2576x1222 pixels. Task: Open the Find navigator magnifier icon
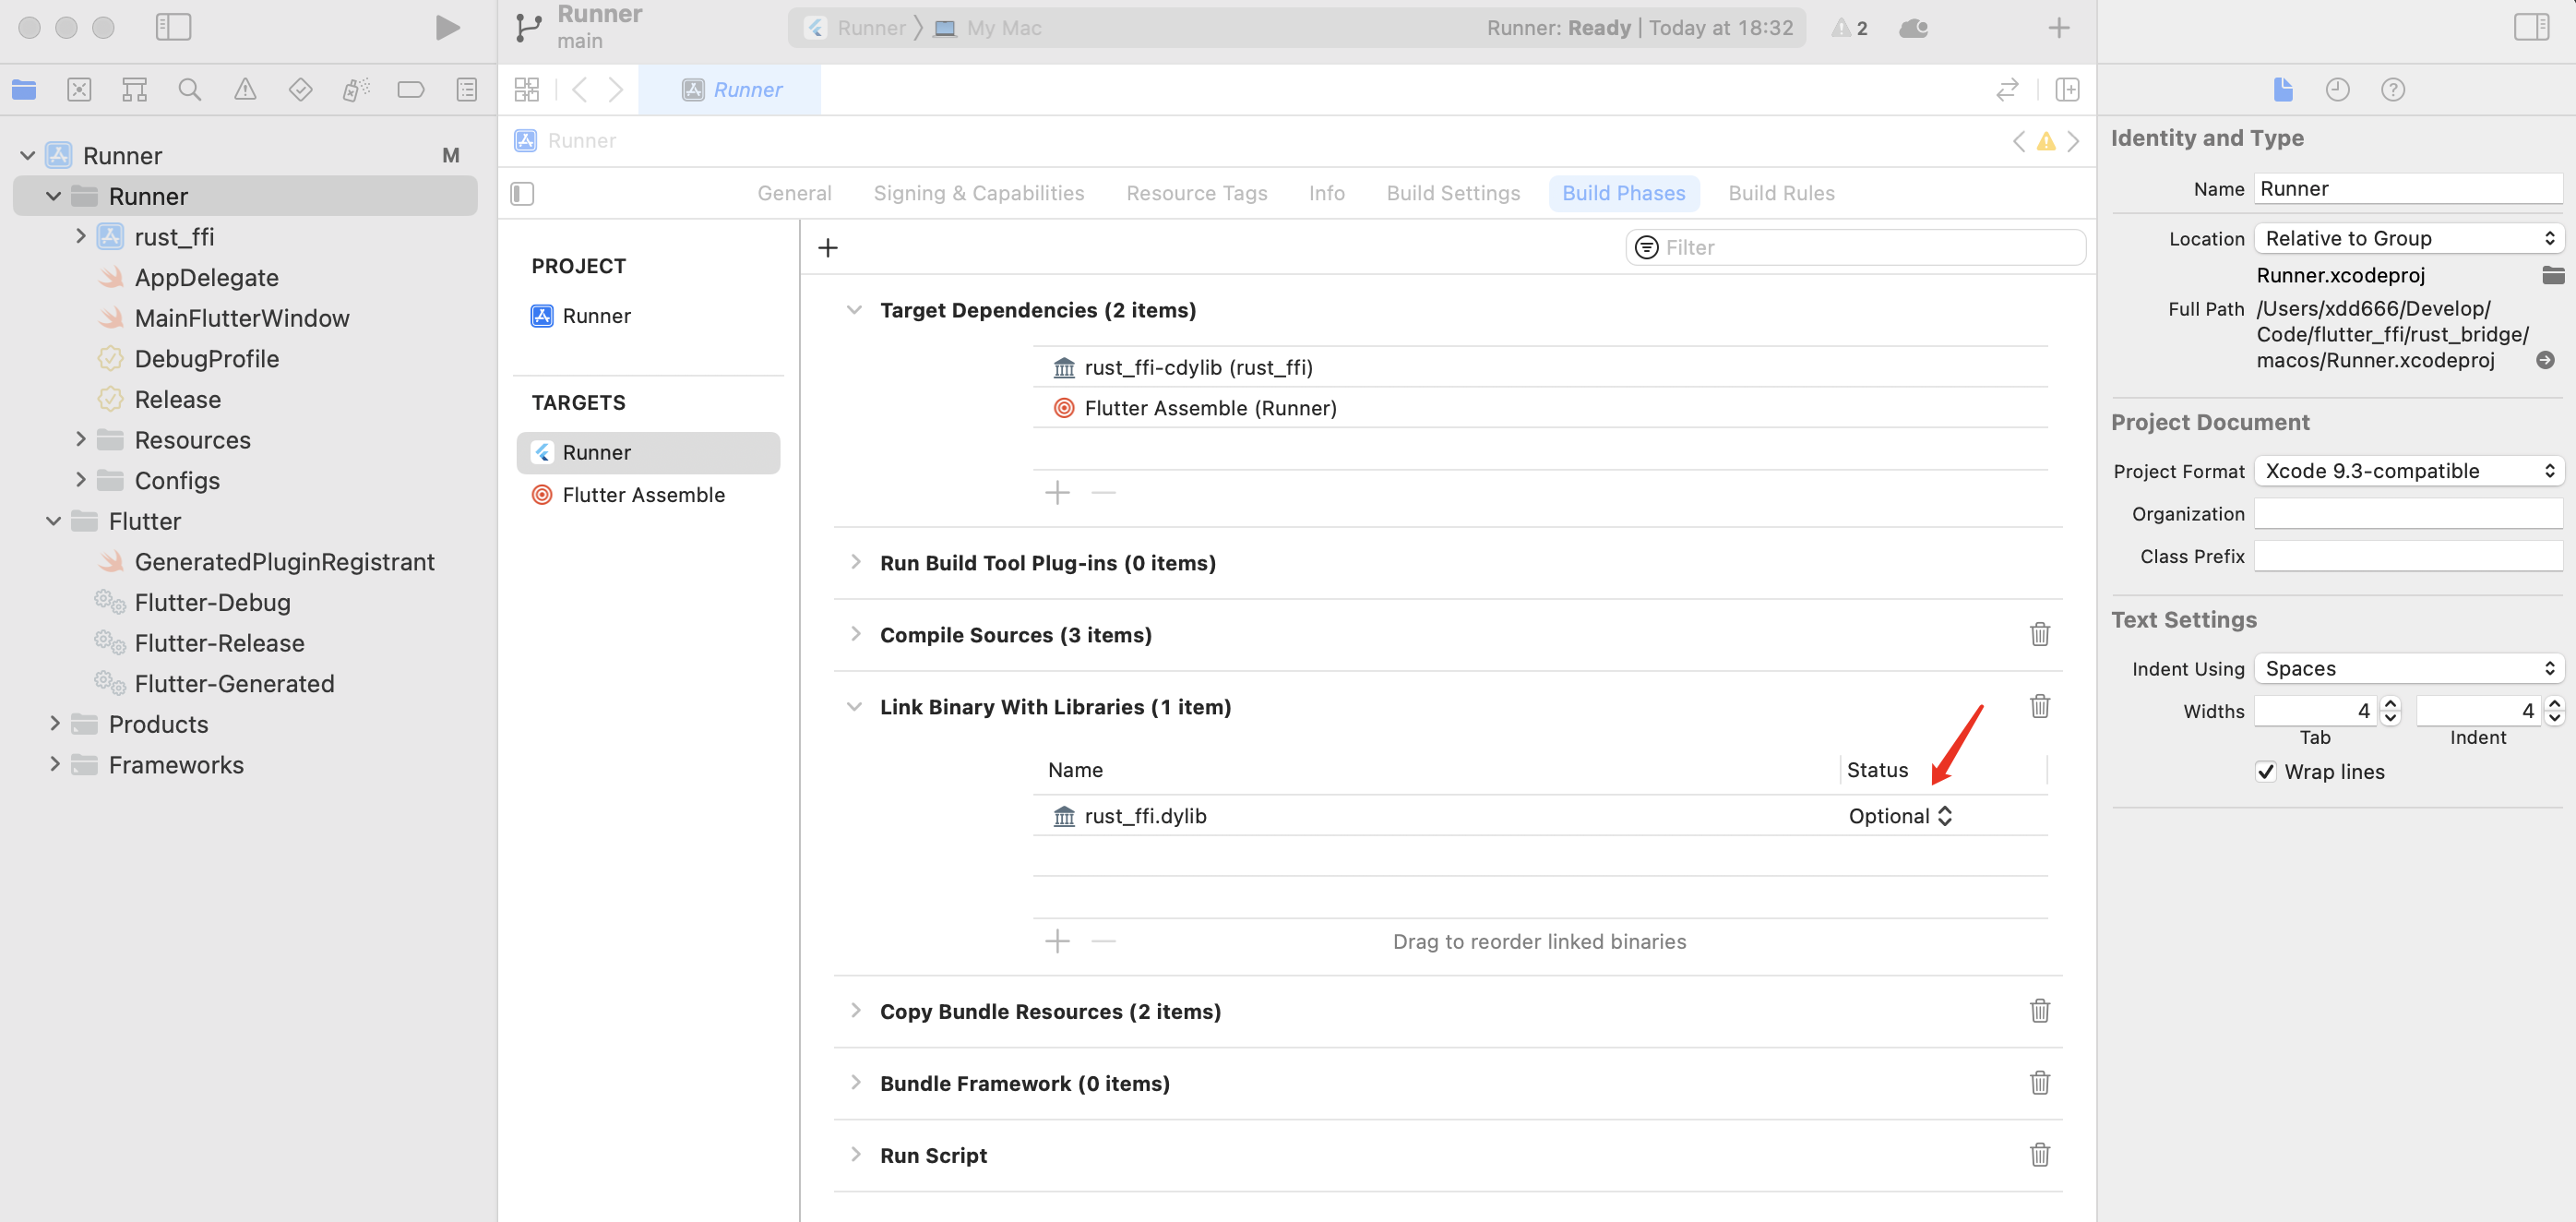point(189,90)
